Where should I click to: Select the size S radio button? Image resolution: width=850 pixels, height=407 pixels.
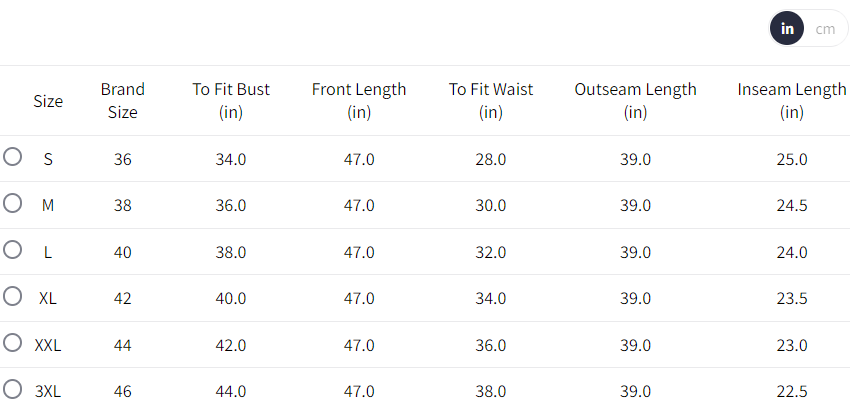[13, 157]
